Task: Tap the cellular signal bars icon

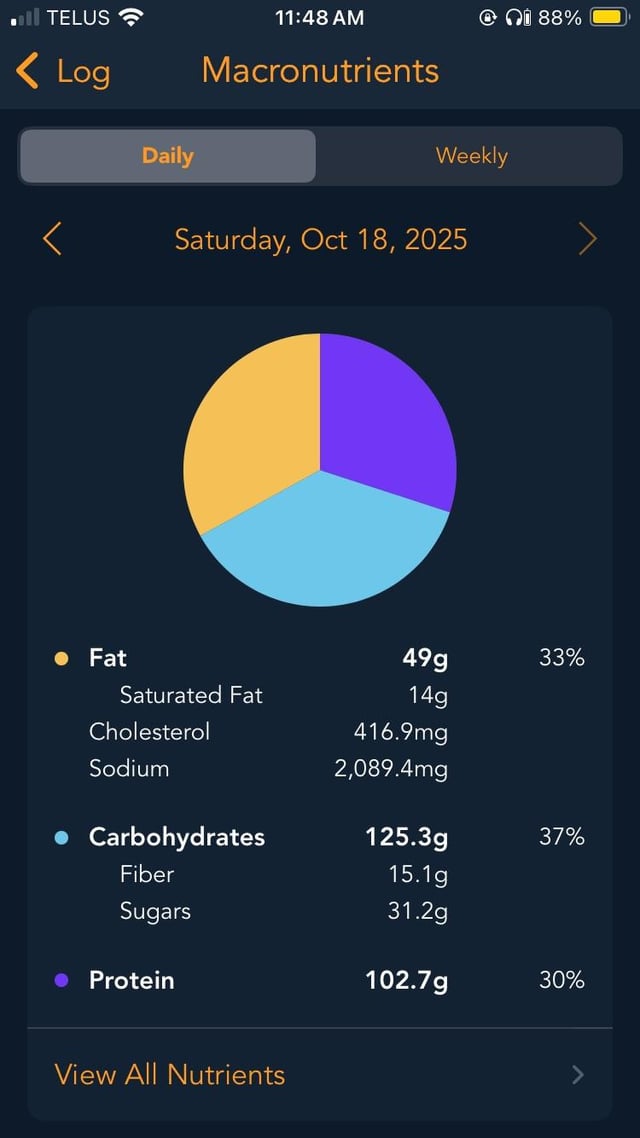Action: pos(24,17)
